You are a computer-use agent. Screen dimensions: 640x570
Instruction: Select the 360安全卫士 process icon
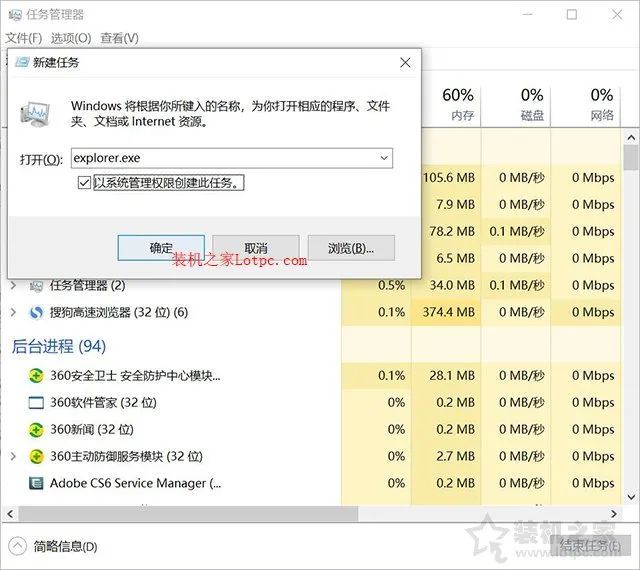[36, 376]
